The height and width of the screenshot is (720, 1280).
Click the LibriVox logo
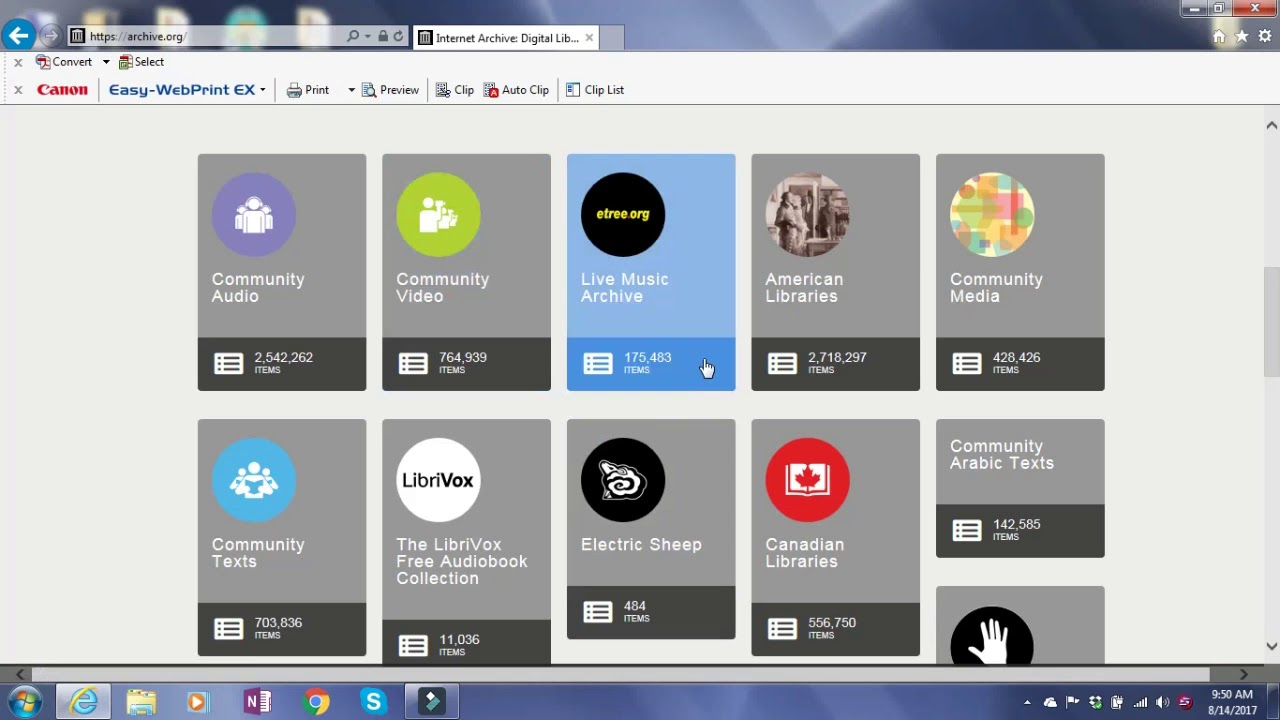(438, 480)
